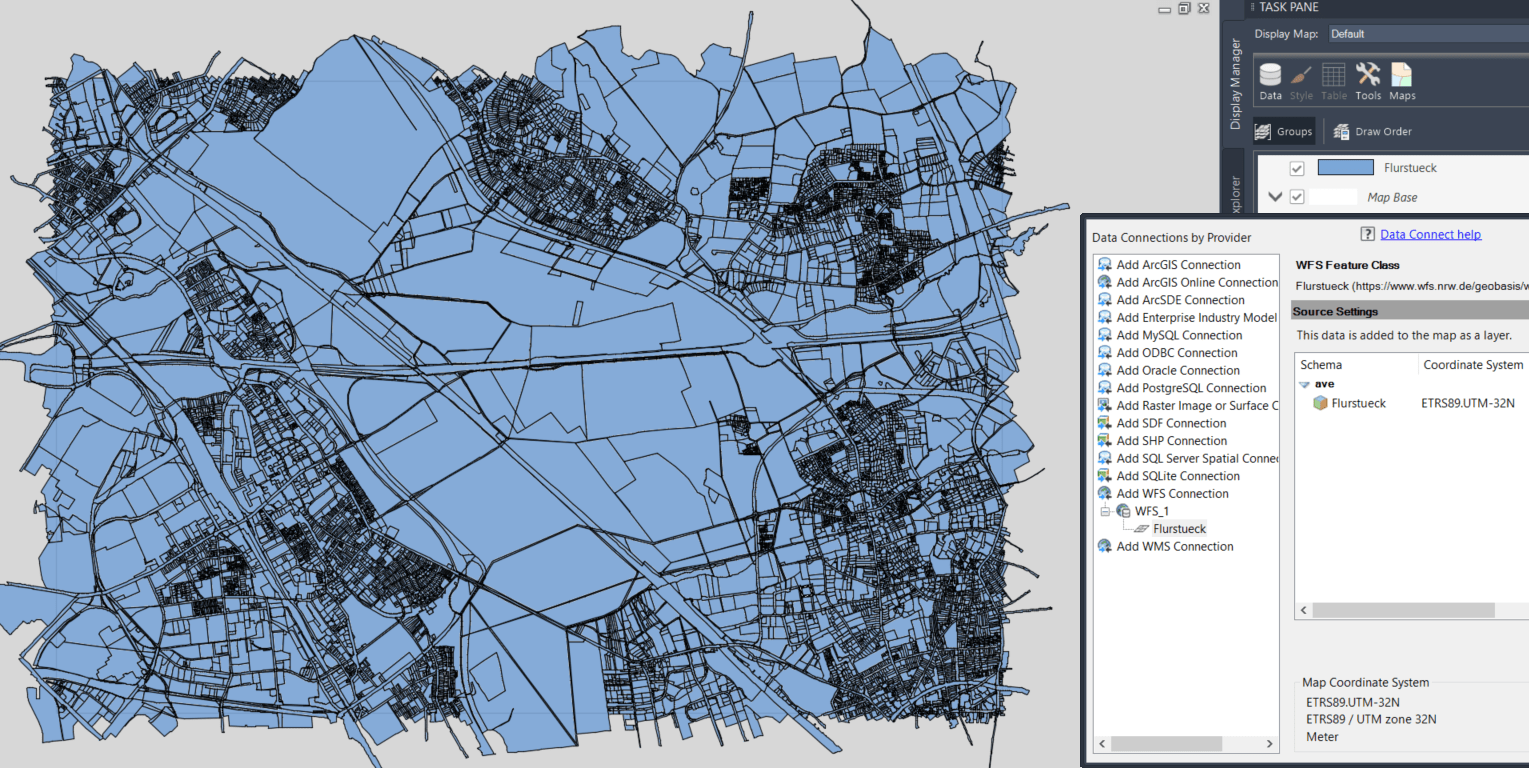Click the Flurstueck layer color swatch
This screenshot has height=768, width=1529.
pos(1345,167)
